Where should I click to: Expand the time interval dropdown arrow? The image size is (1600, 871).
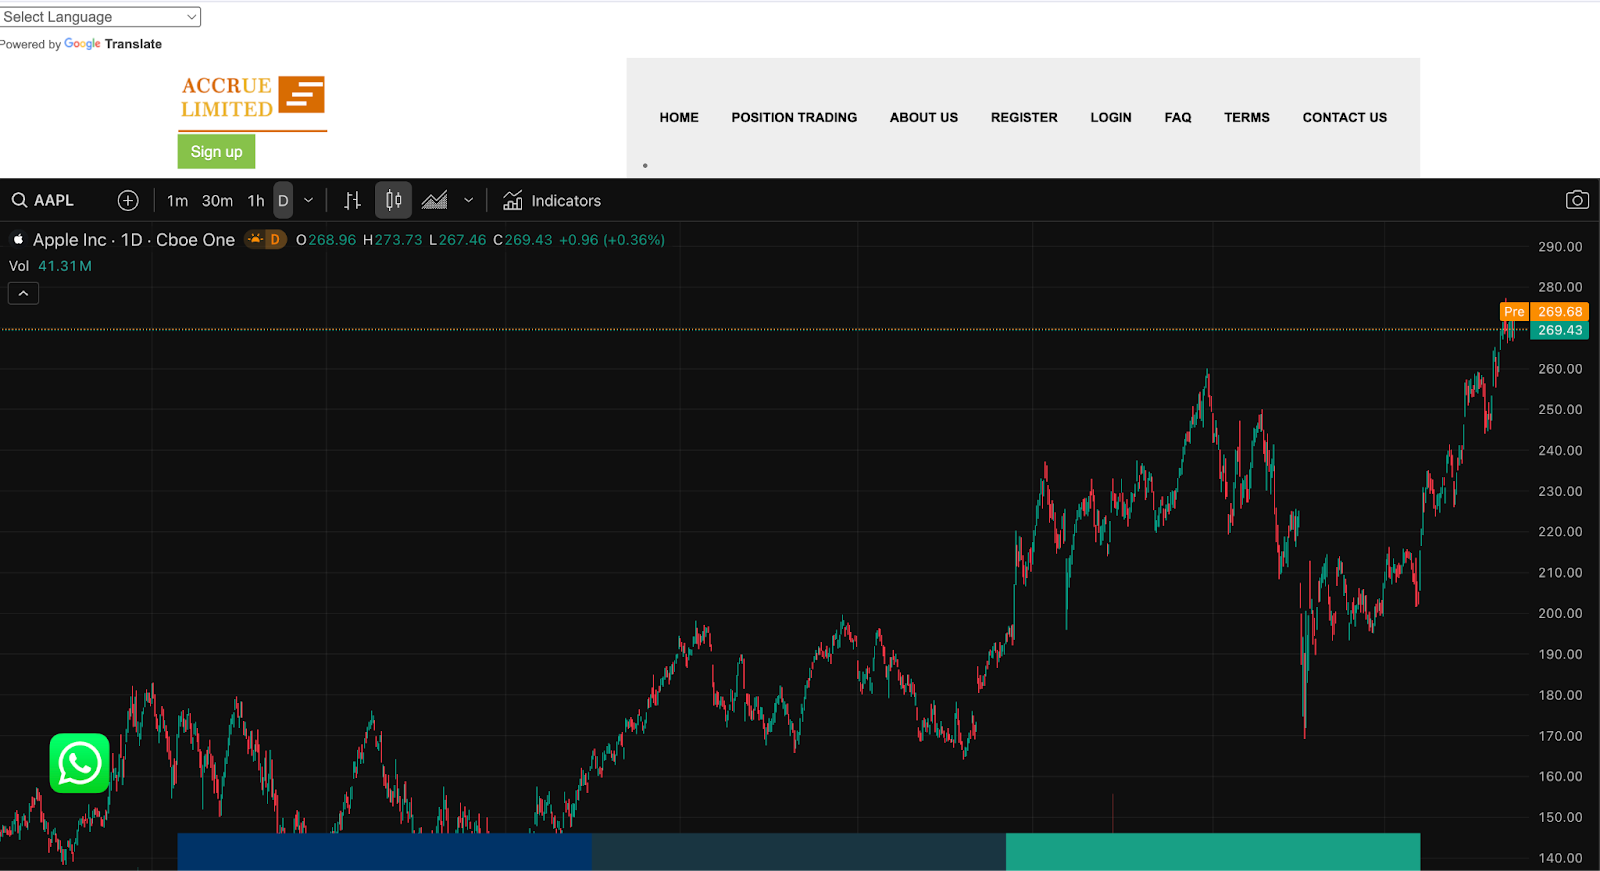pos(308,201)
